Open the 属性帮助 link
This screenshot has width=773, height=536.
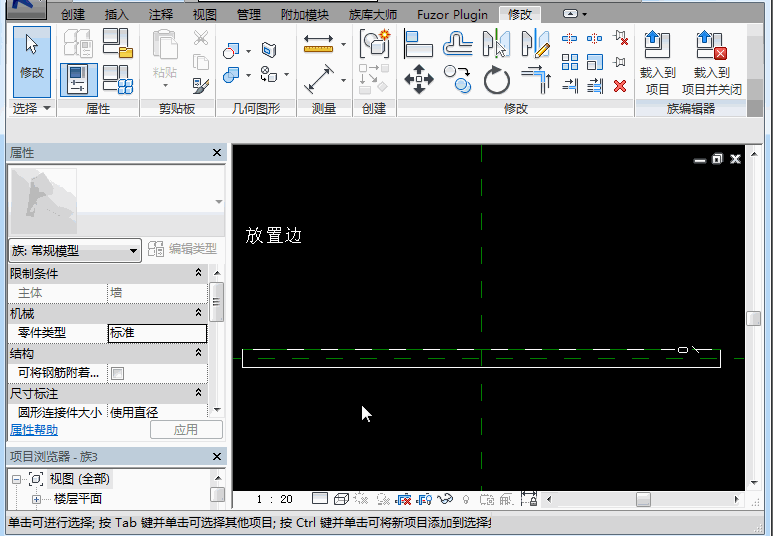pos(36,429)
